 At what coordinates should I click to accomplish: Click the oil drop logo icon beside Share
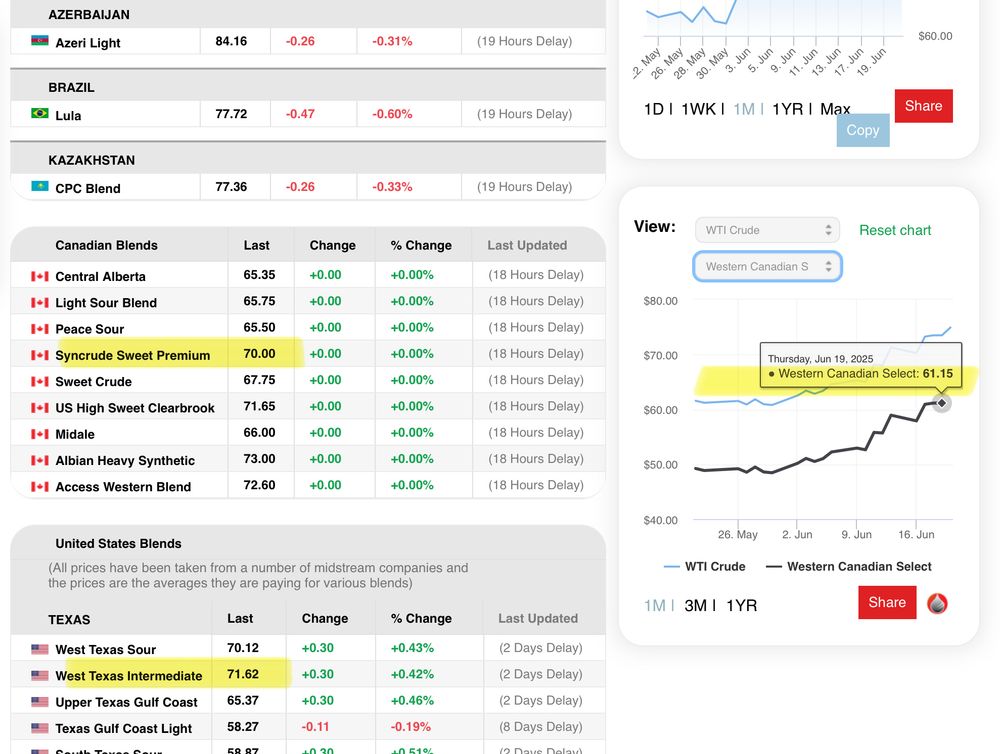click(x=937, y=603)
